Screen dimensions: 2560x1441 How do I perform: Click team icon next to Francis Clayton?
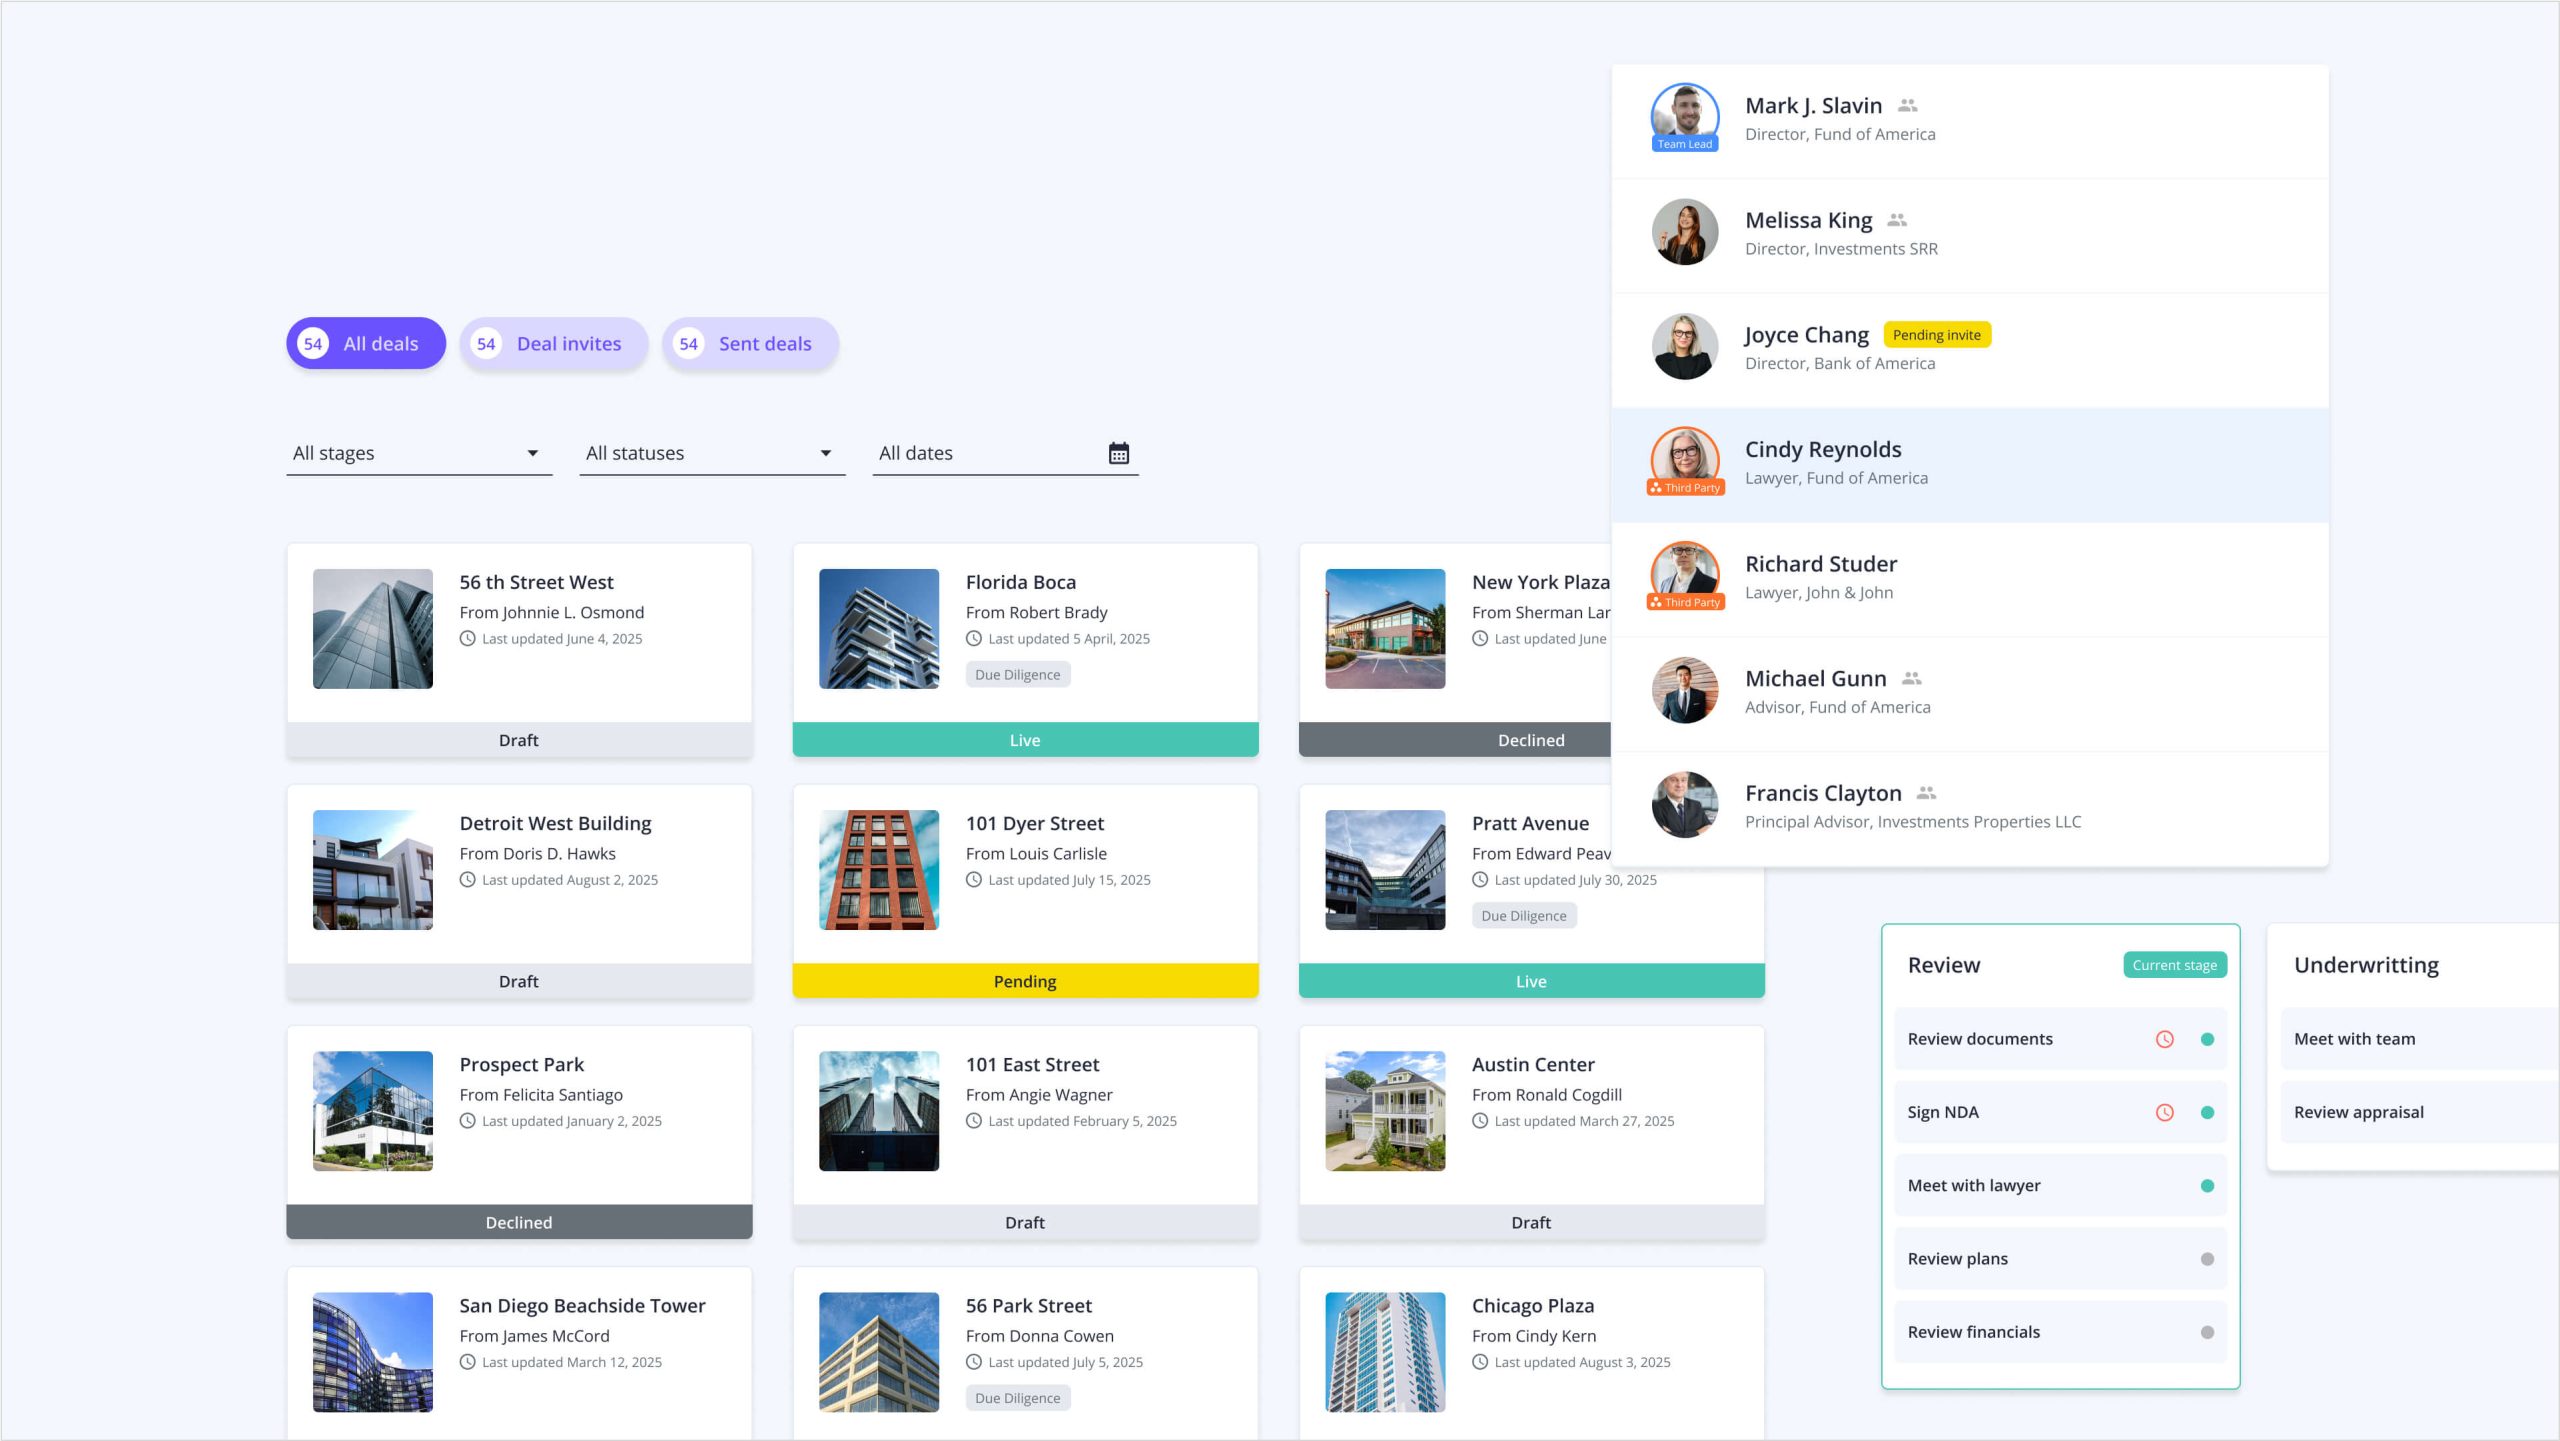[x=1926, y=793]
